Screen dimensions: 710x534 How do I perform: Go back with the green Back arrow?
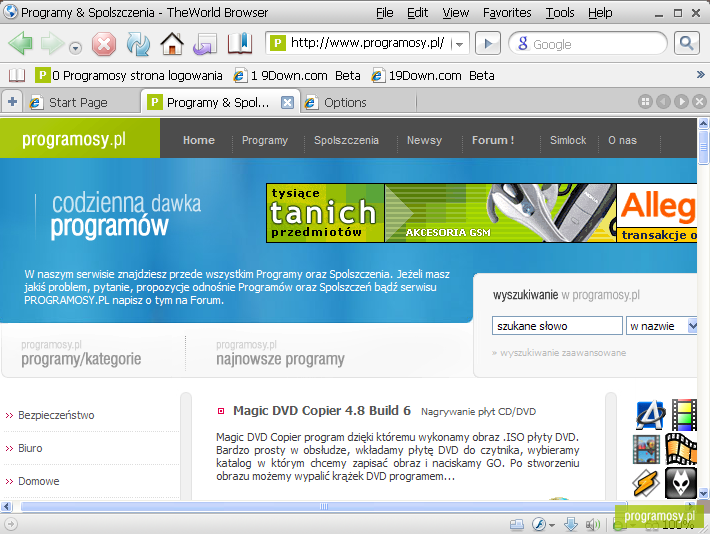(20, 44)
